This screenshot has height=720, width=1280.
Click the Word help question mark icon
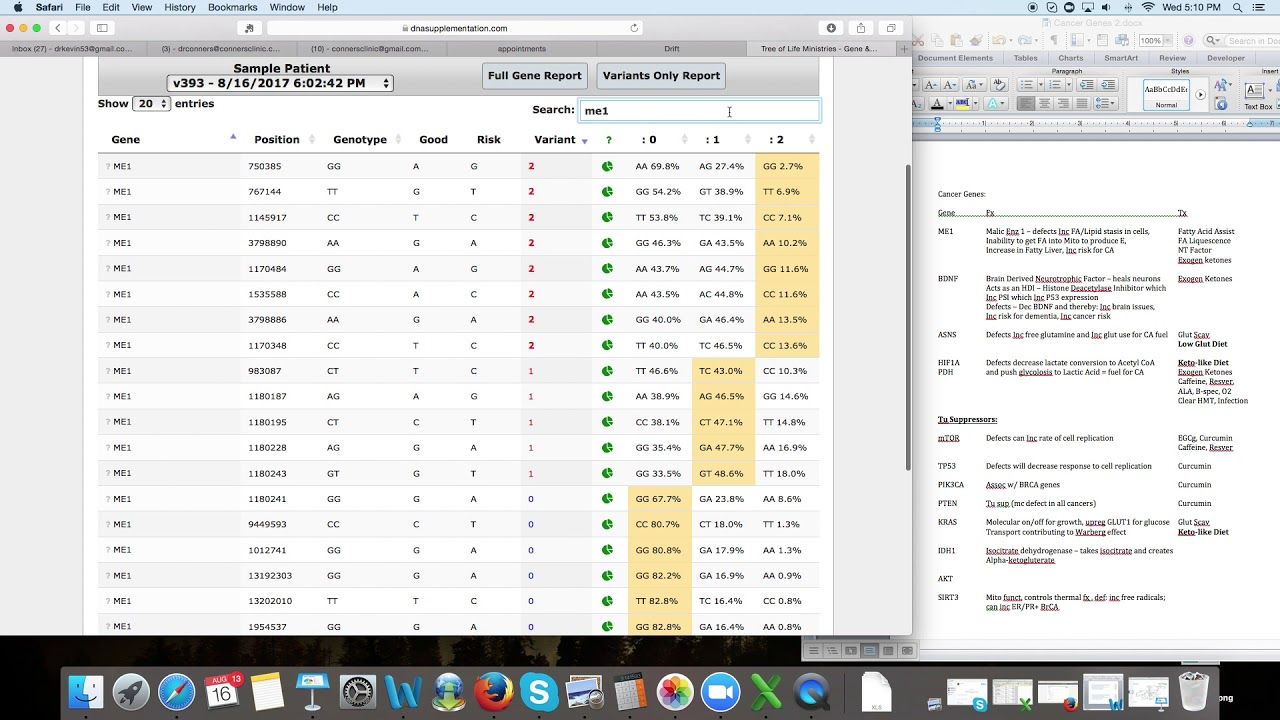[x=1189, y=41]
